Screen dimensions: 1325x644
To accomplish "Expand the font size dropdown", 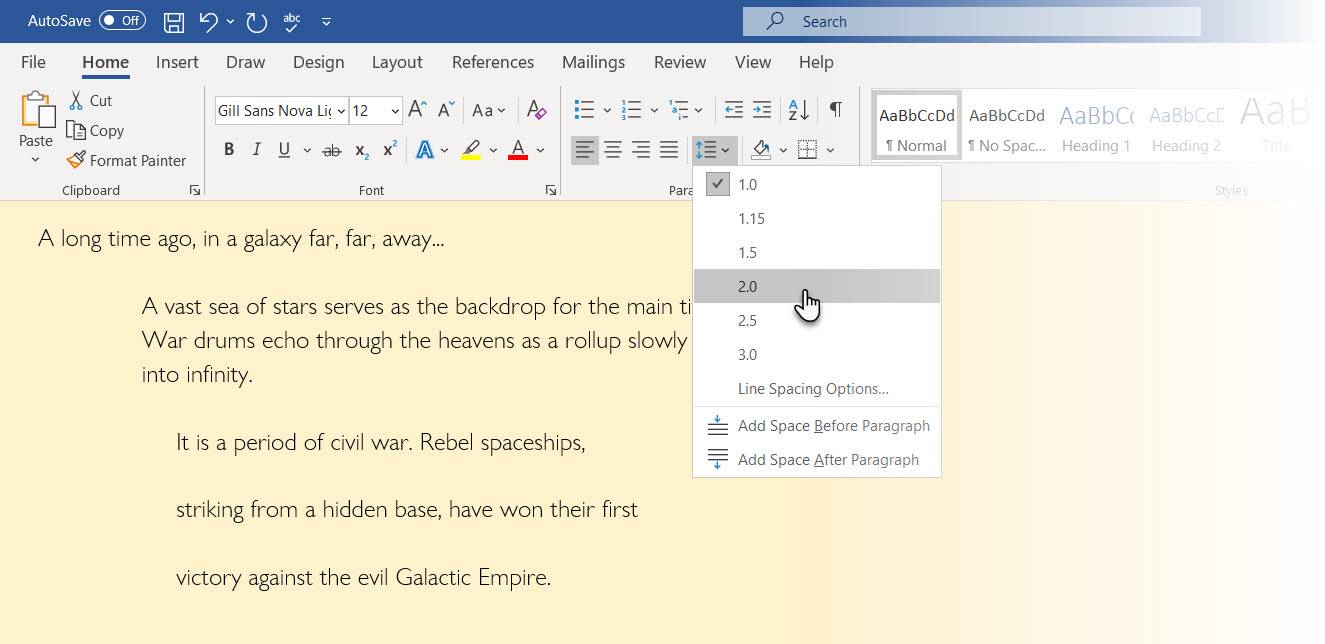I will [x=395, y=111].
